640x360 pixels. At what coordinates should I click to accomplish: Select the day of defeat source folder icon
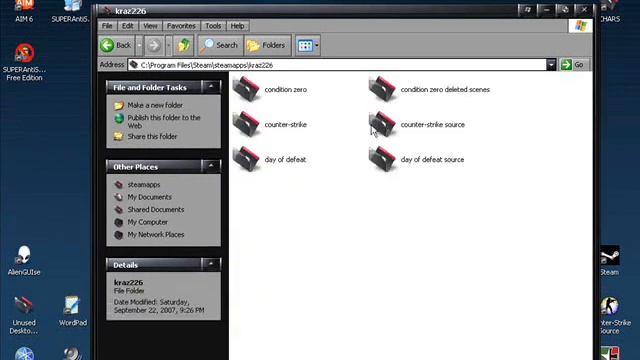pyautogui.click(x=382, y=159)
